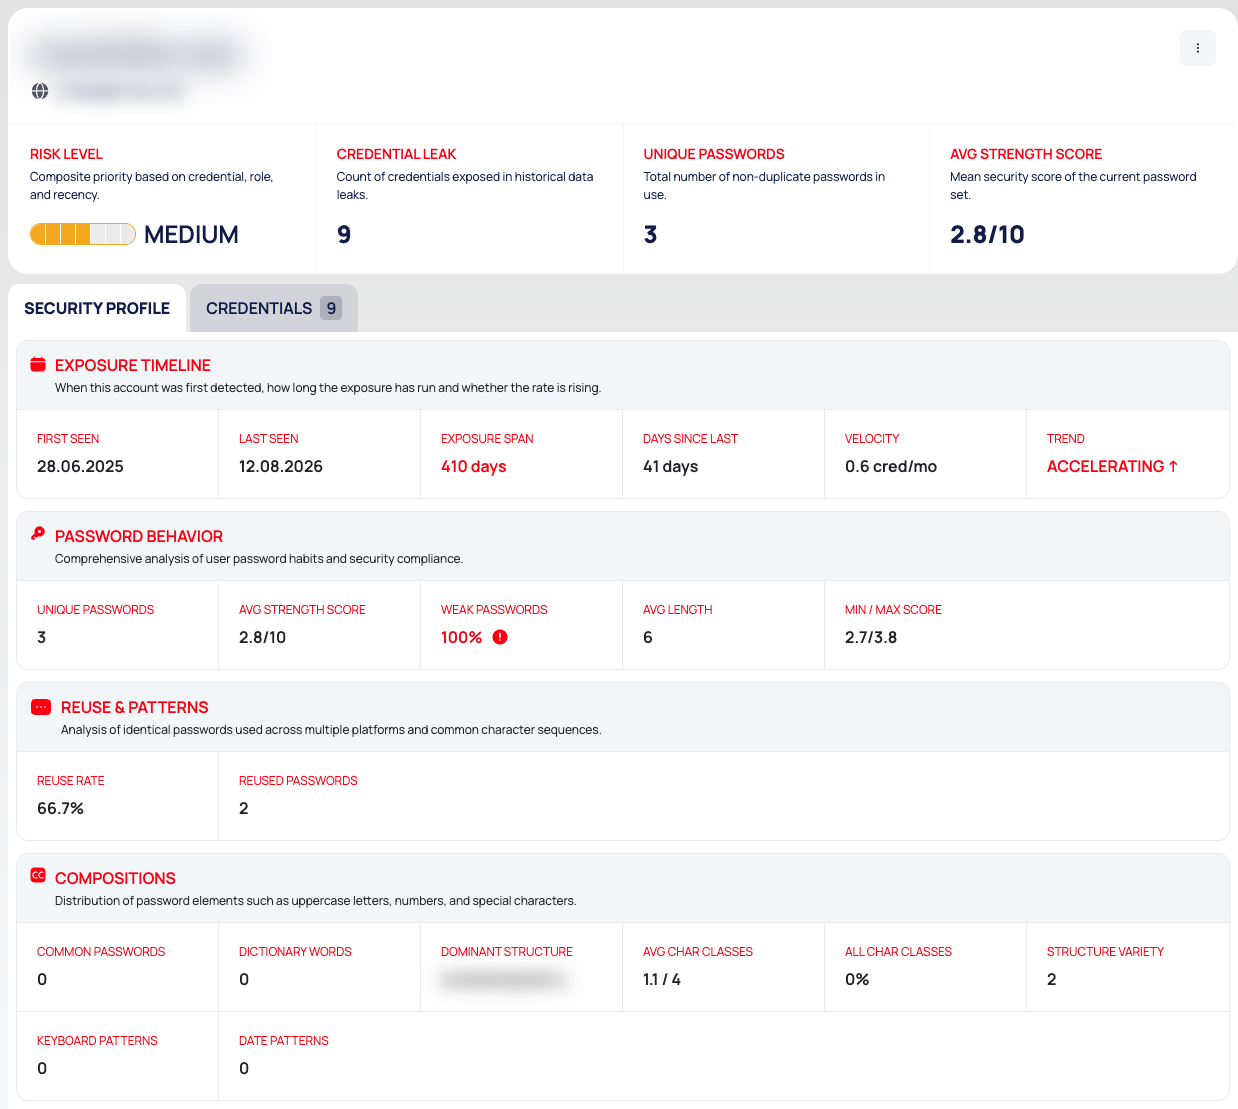Viewport: 1238px width, 1109px height.
Task: Click the Dictionary Words label
Action: click(295, 952)
